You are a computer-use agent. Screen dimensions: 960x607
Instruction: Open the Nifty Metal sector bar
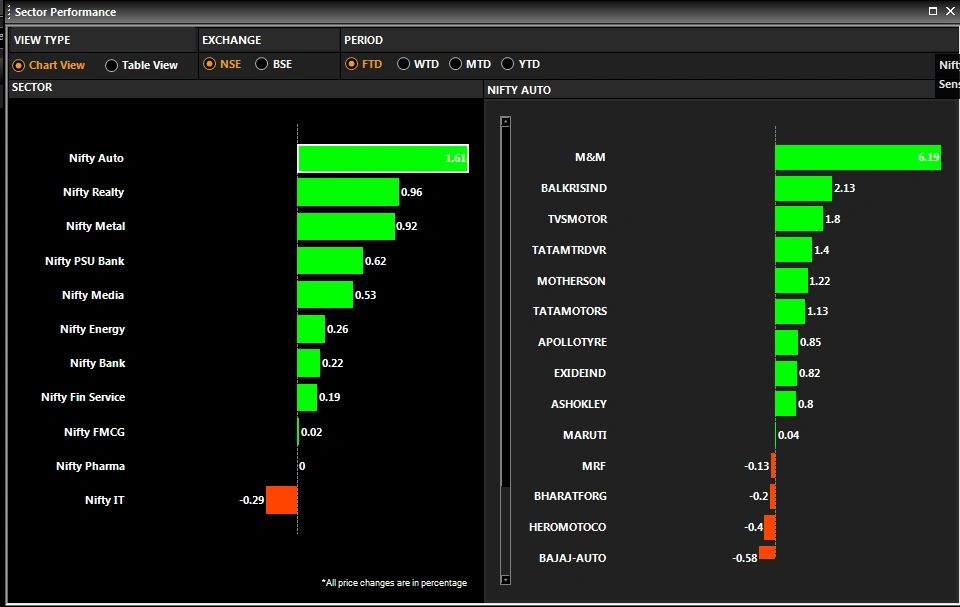(345, 226)
